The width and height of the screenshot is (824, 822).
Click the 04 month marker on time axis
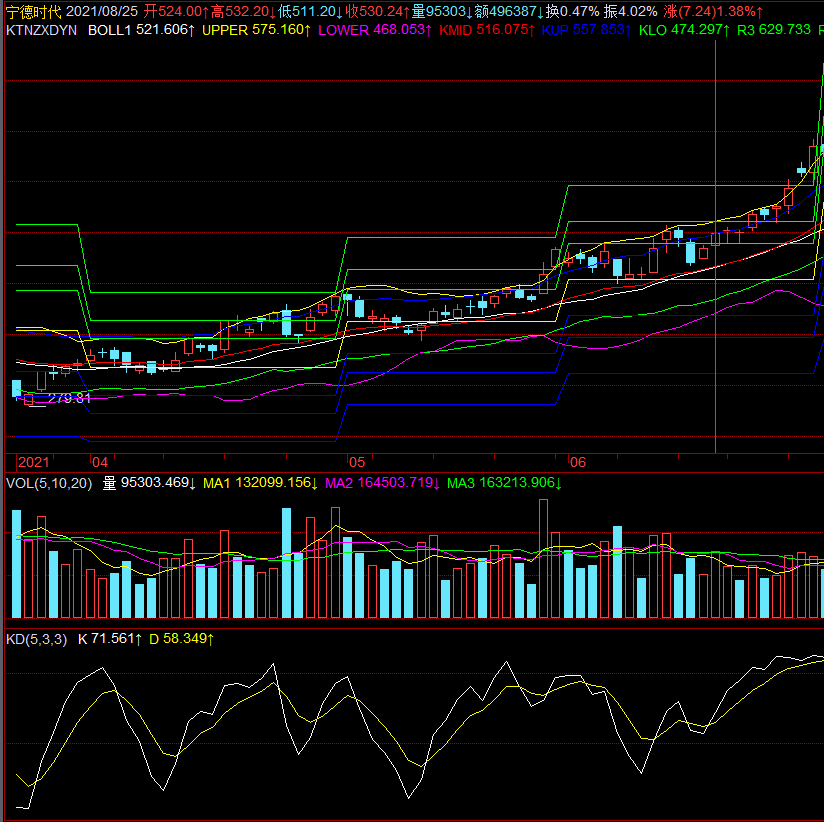pyautogui.click(x=100, y=463)
